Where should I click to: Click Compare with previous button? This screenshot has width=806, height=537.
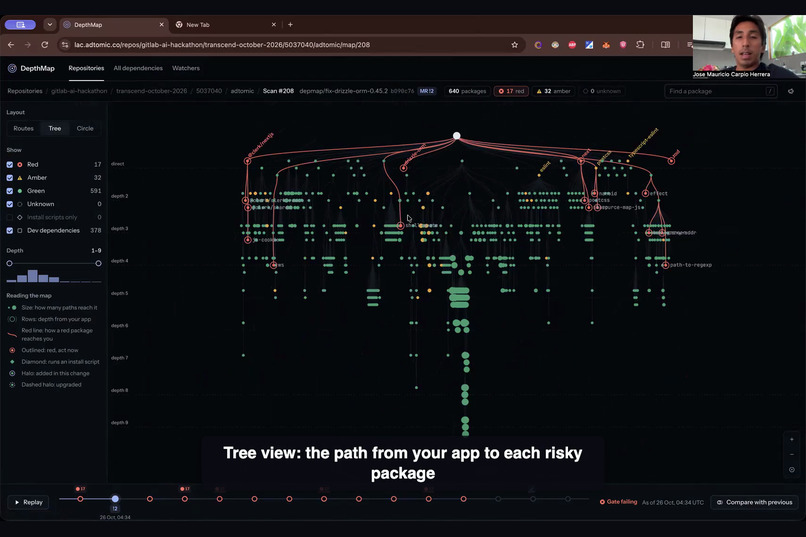coord(754,502)
